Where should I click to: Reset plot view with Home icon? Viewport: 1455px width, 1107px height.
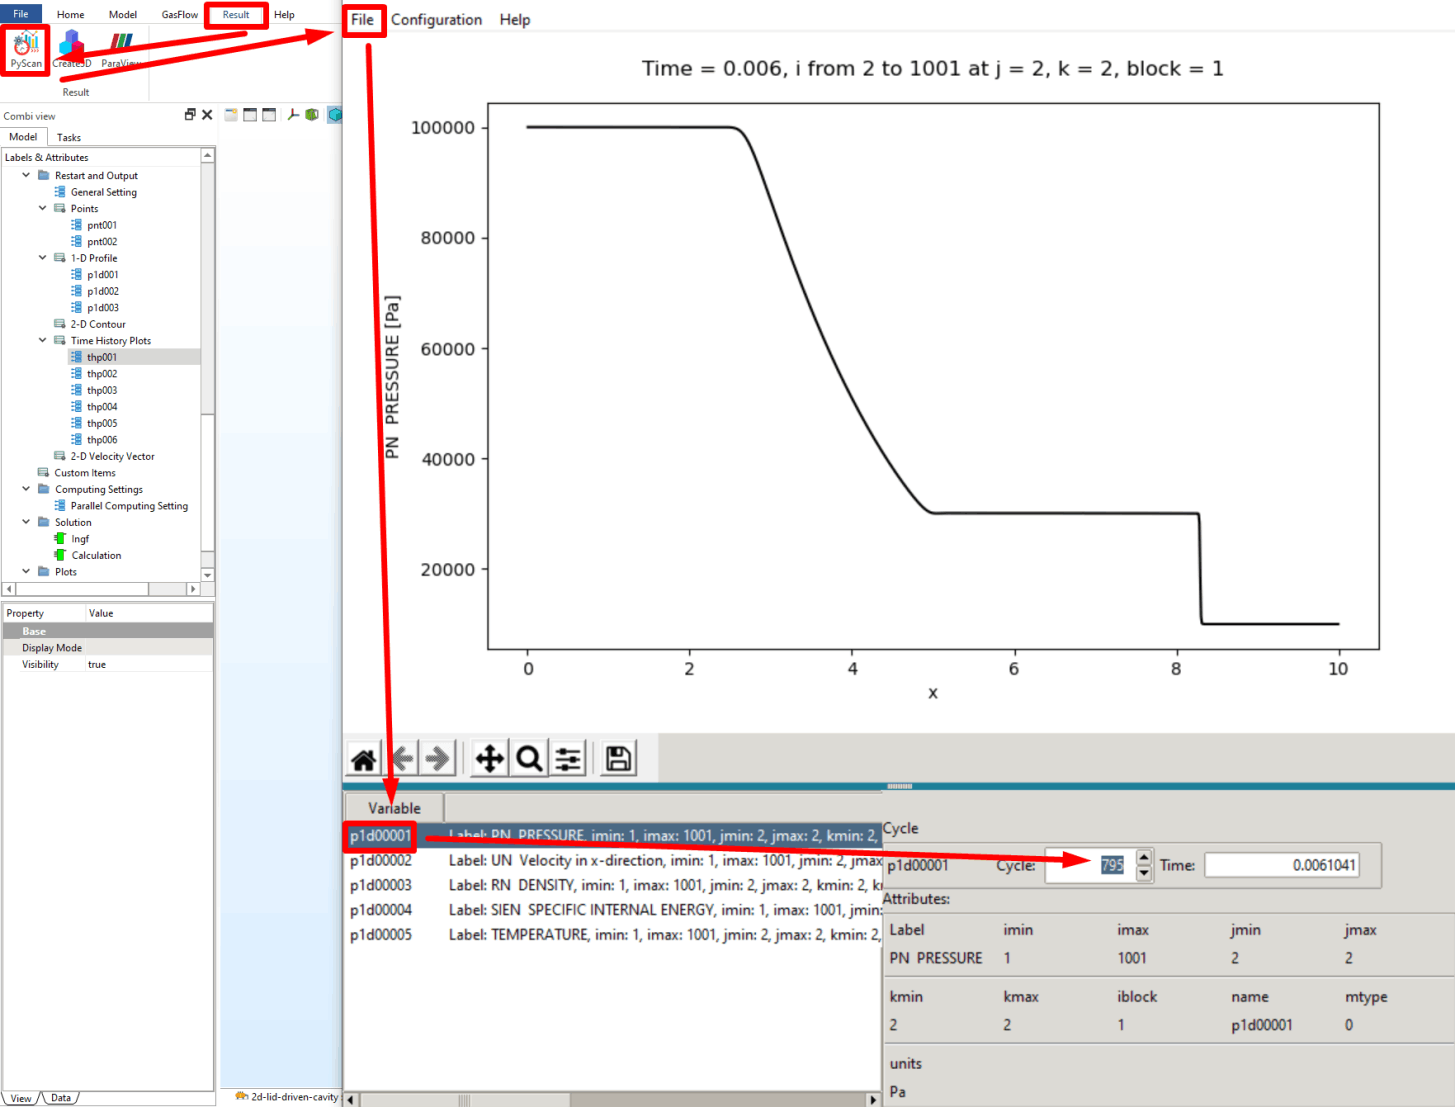click(364, 759)
